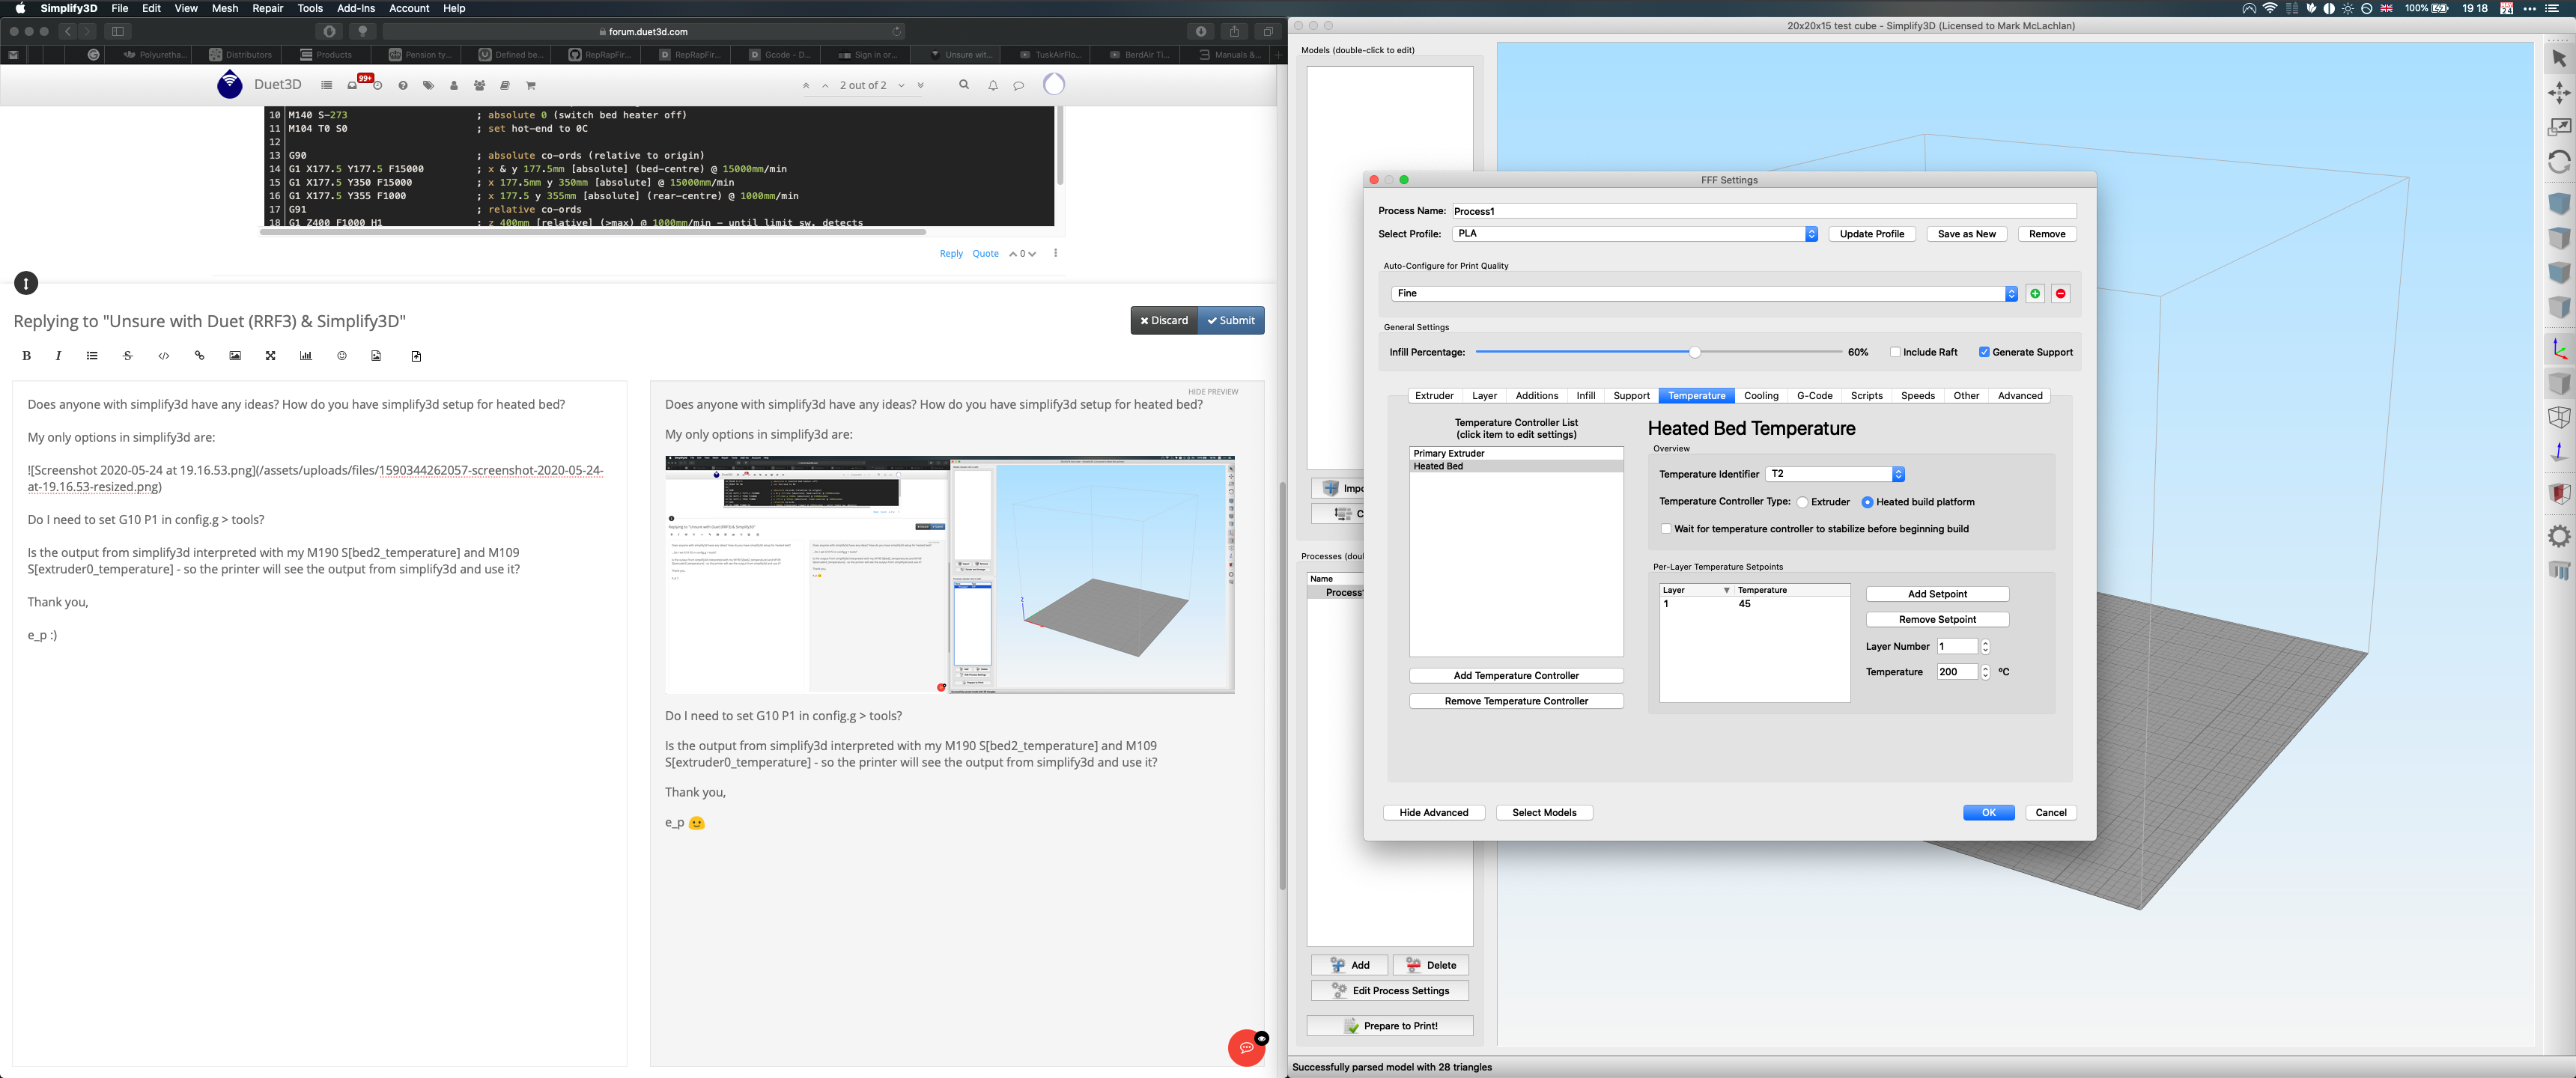Click Temperature value stepper arrows
This screenshot has height=1078, width=2576.
(1985, 672)
